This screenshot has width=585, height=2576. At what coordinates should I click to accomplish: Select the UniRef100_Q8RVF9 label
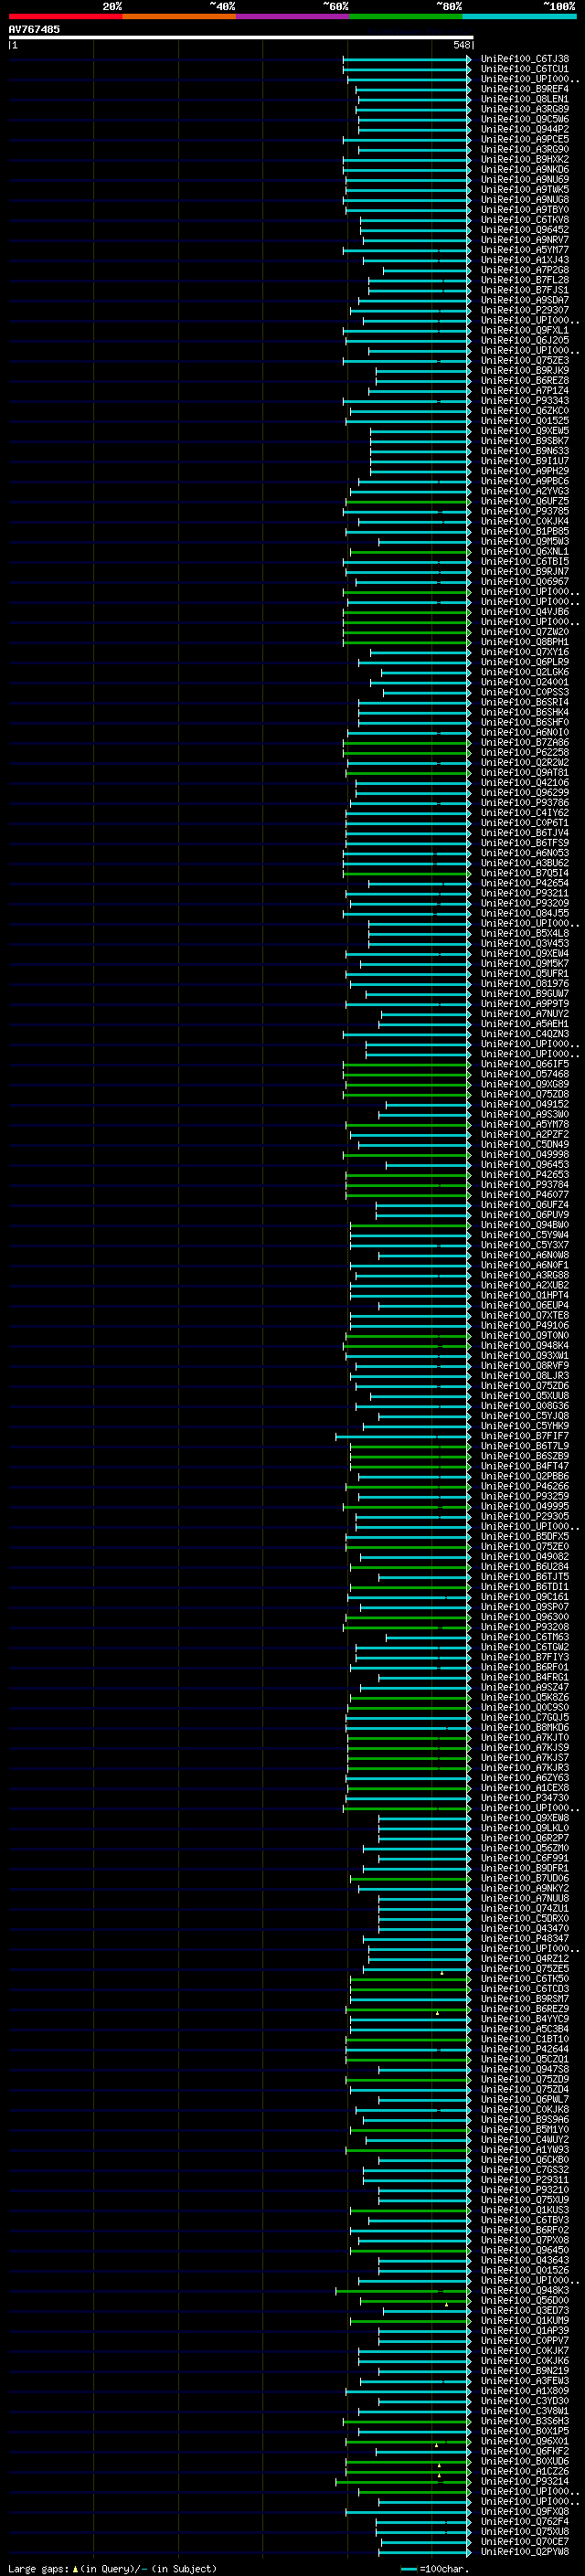[525, 1365]
